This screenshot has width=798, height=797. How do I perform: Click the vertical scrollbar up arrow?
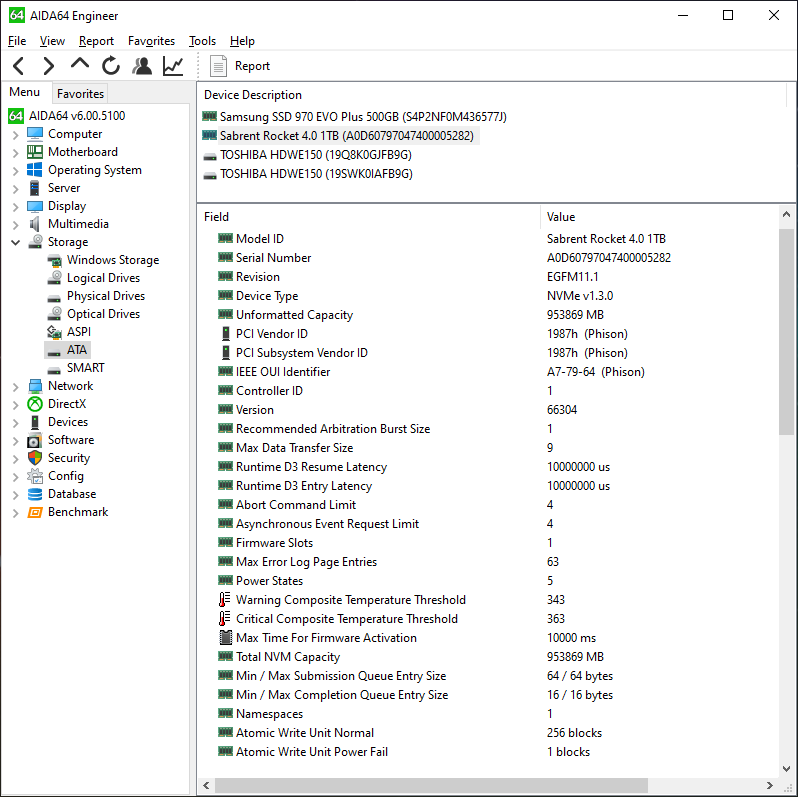[786, 214]
